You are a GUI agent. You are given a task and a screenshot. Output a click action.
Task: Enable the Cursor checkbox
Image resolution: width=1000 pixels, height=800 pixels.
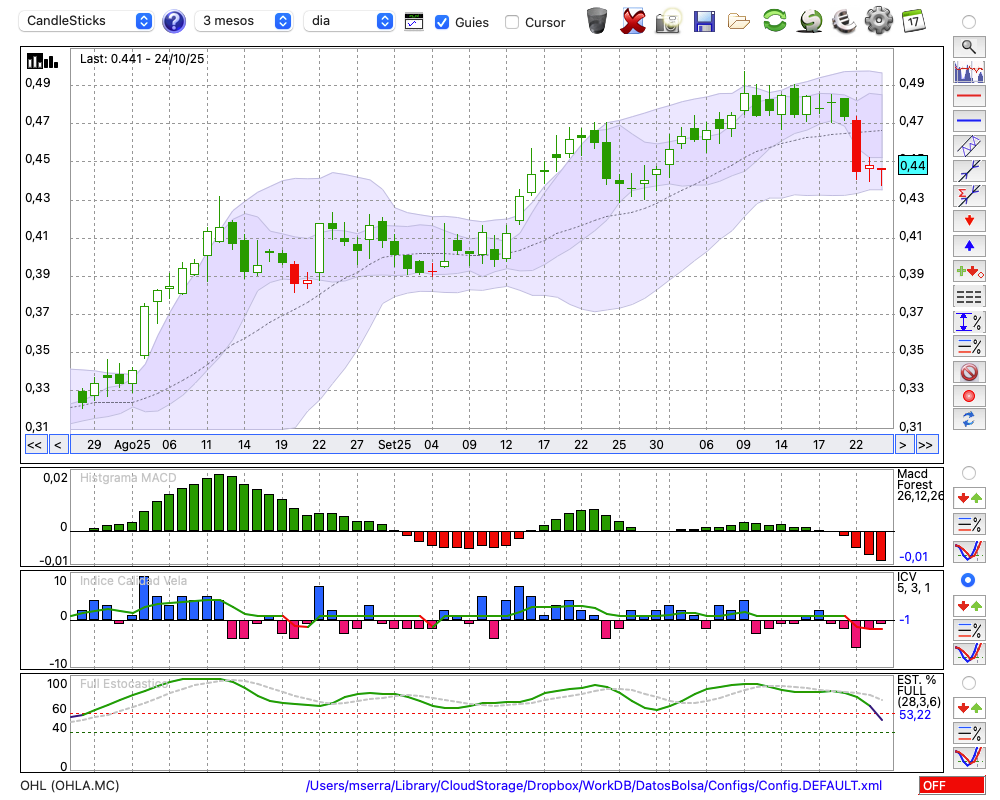tap(511, 22)
